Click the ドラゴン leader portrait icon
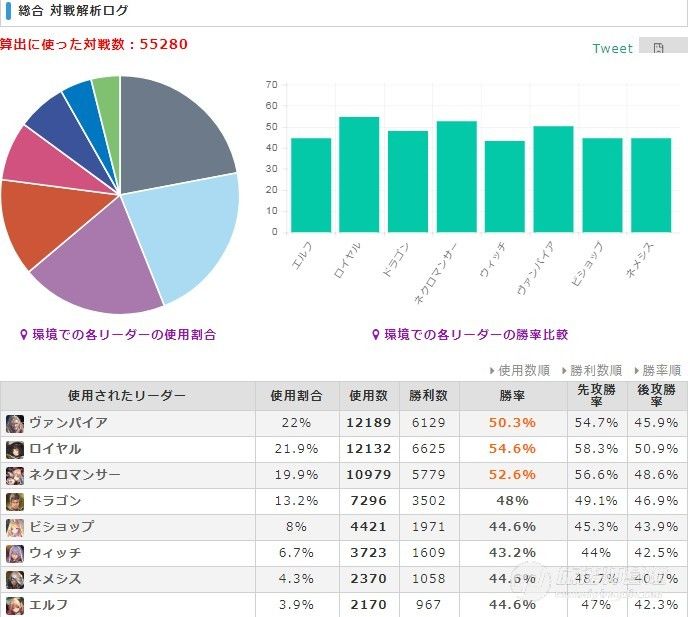 pyautogui.click(x=15, y=502)
